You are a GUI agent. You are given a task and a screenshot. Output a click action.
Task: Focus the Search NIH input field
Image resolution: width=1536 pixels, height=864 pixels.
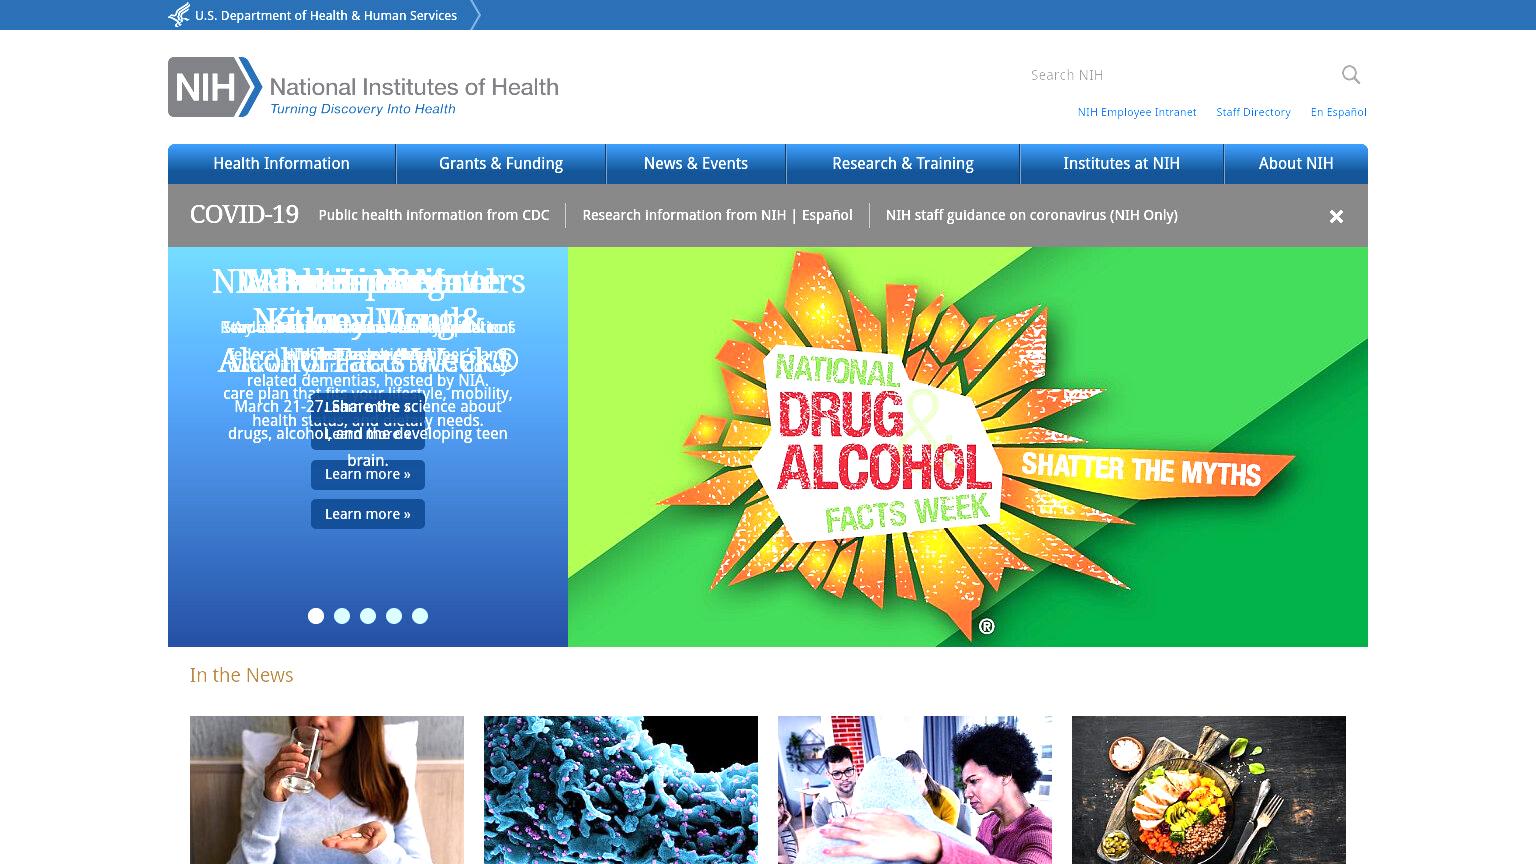pos(1180,75)
